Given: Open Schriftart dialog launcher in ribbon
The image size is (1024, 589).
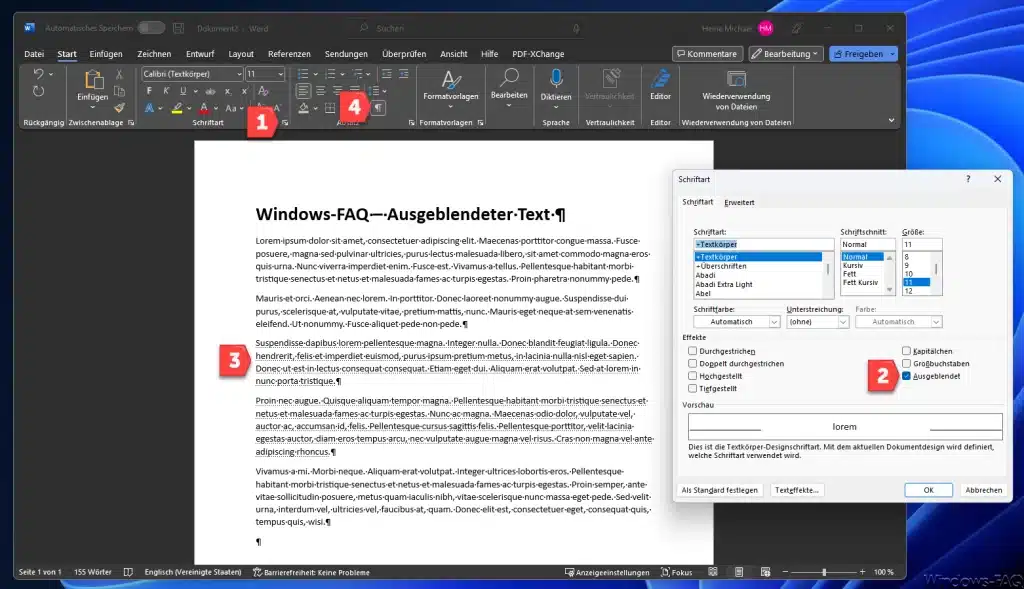Looking at the screenshot, I should tap(285, 122).
